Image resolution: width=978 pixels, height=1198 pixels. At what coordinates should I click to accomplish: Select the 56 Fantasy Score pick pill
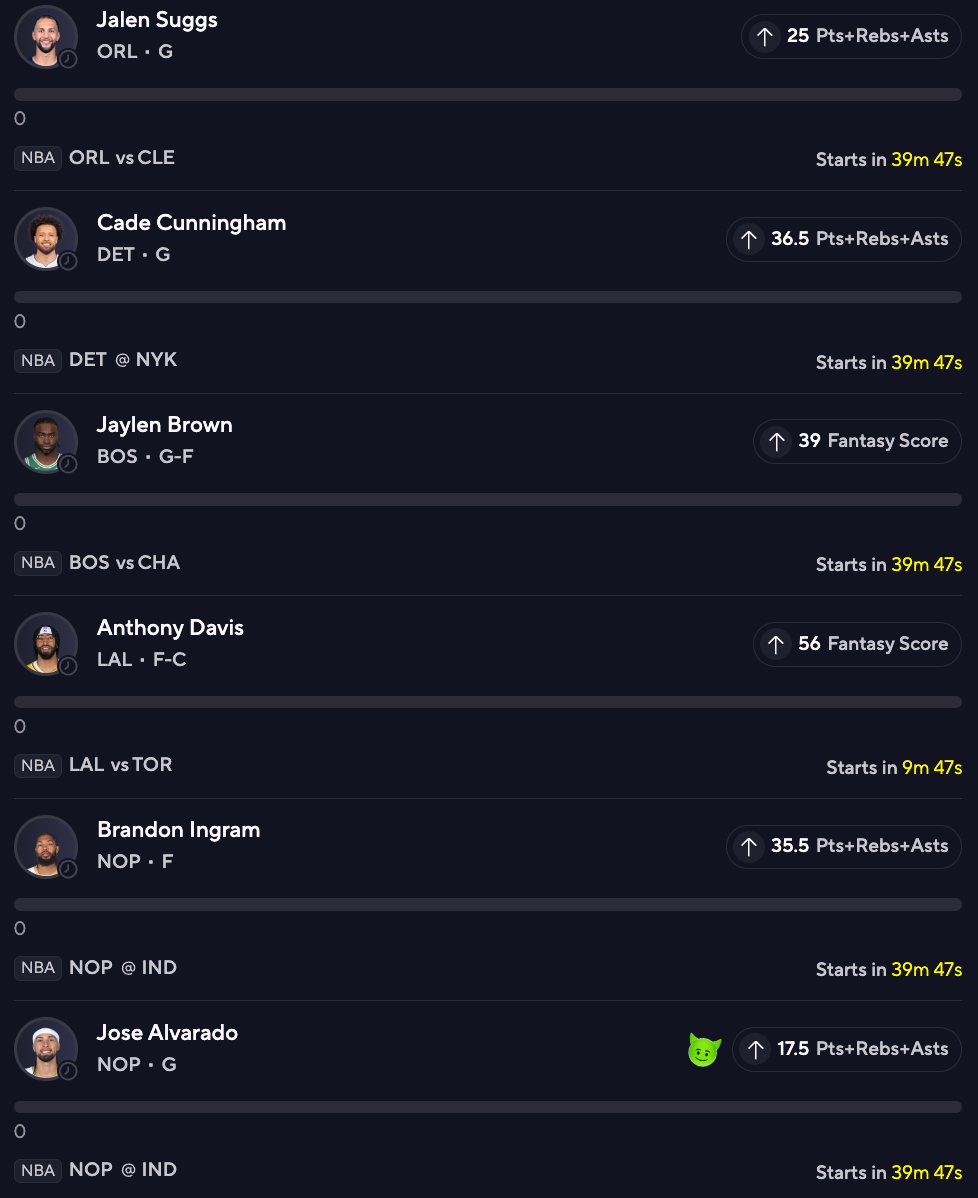[x=857, y=644]
